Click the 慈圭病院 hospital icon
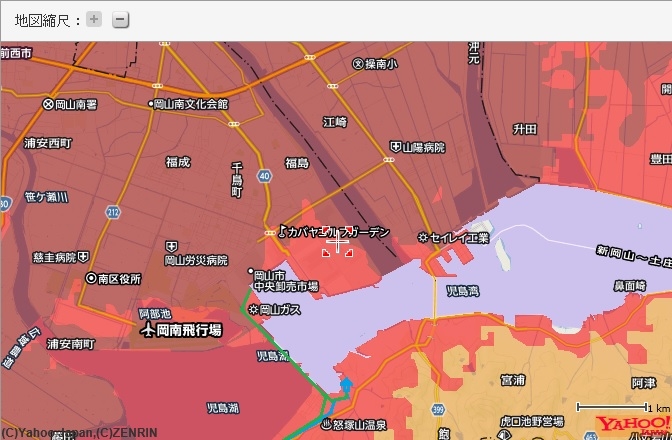672x440 pixels. coord(83,257)
